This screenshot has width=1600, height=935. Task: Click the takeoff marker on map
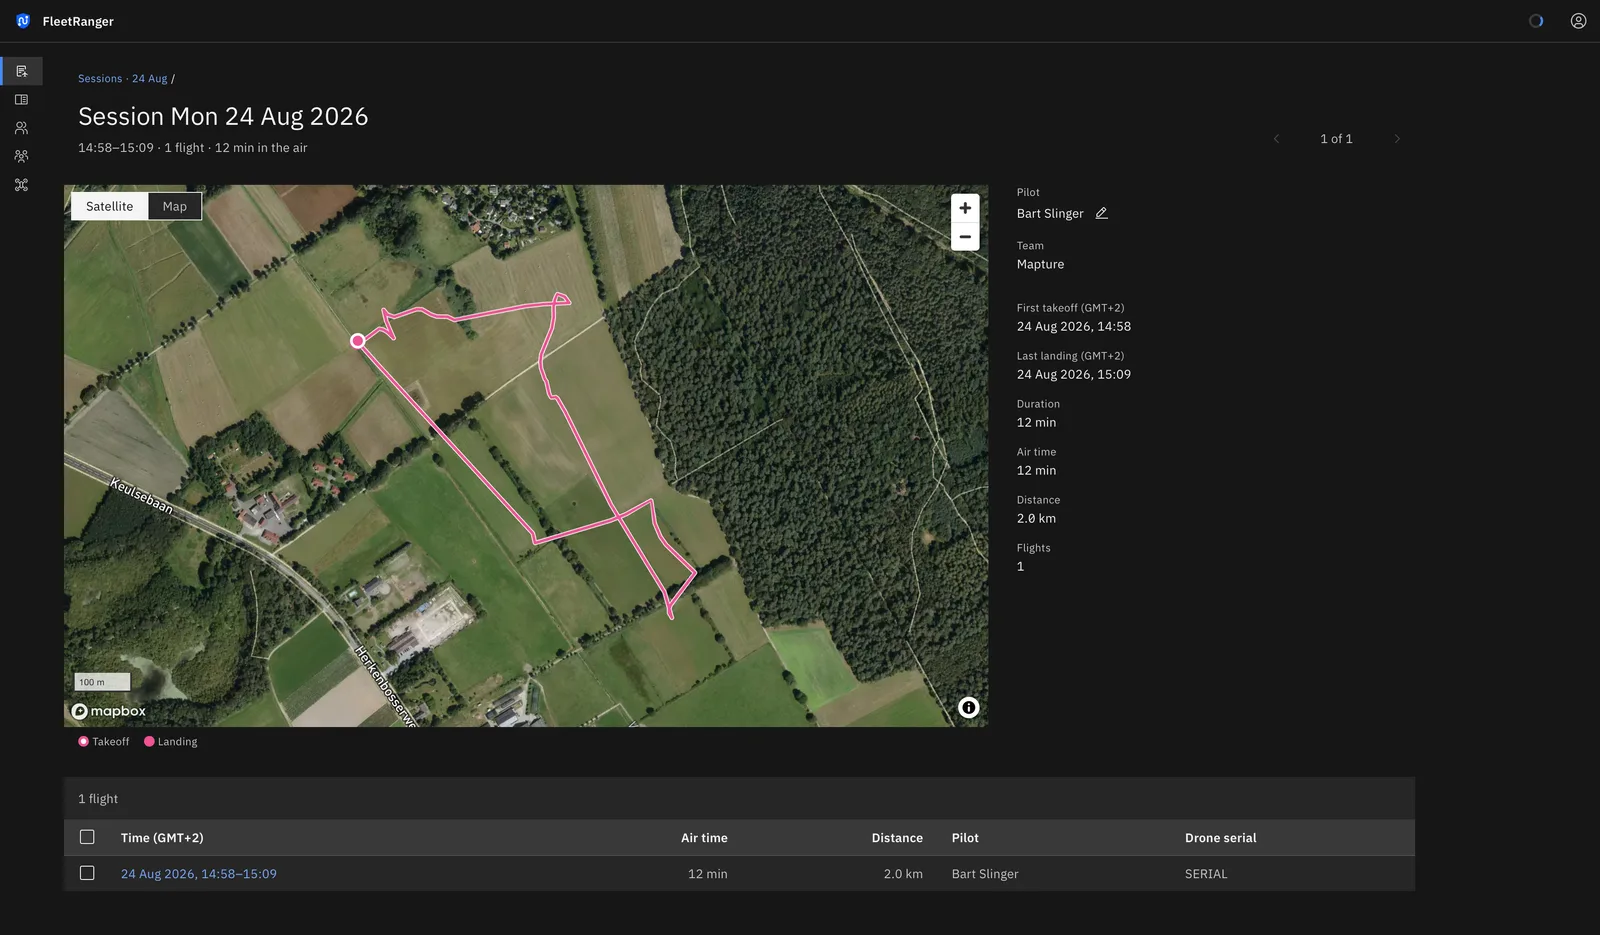coord(357,341)
